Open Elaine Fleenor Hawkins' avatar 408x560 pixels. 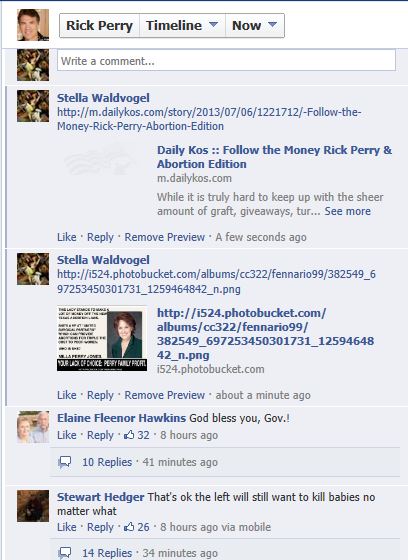(x=33, y=427)
